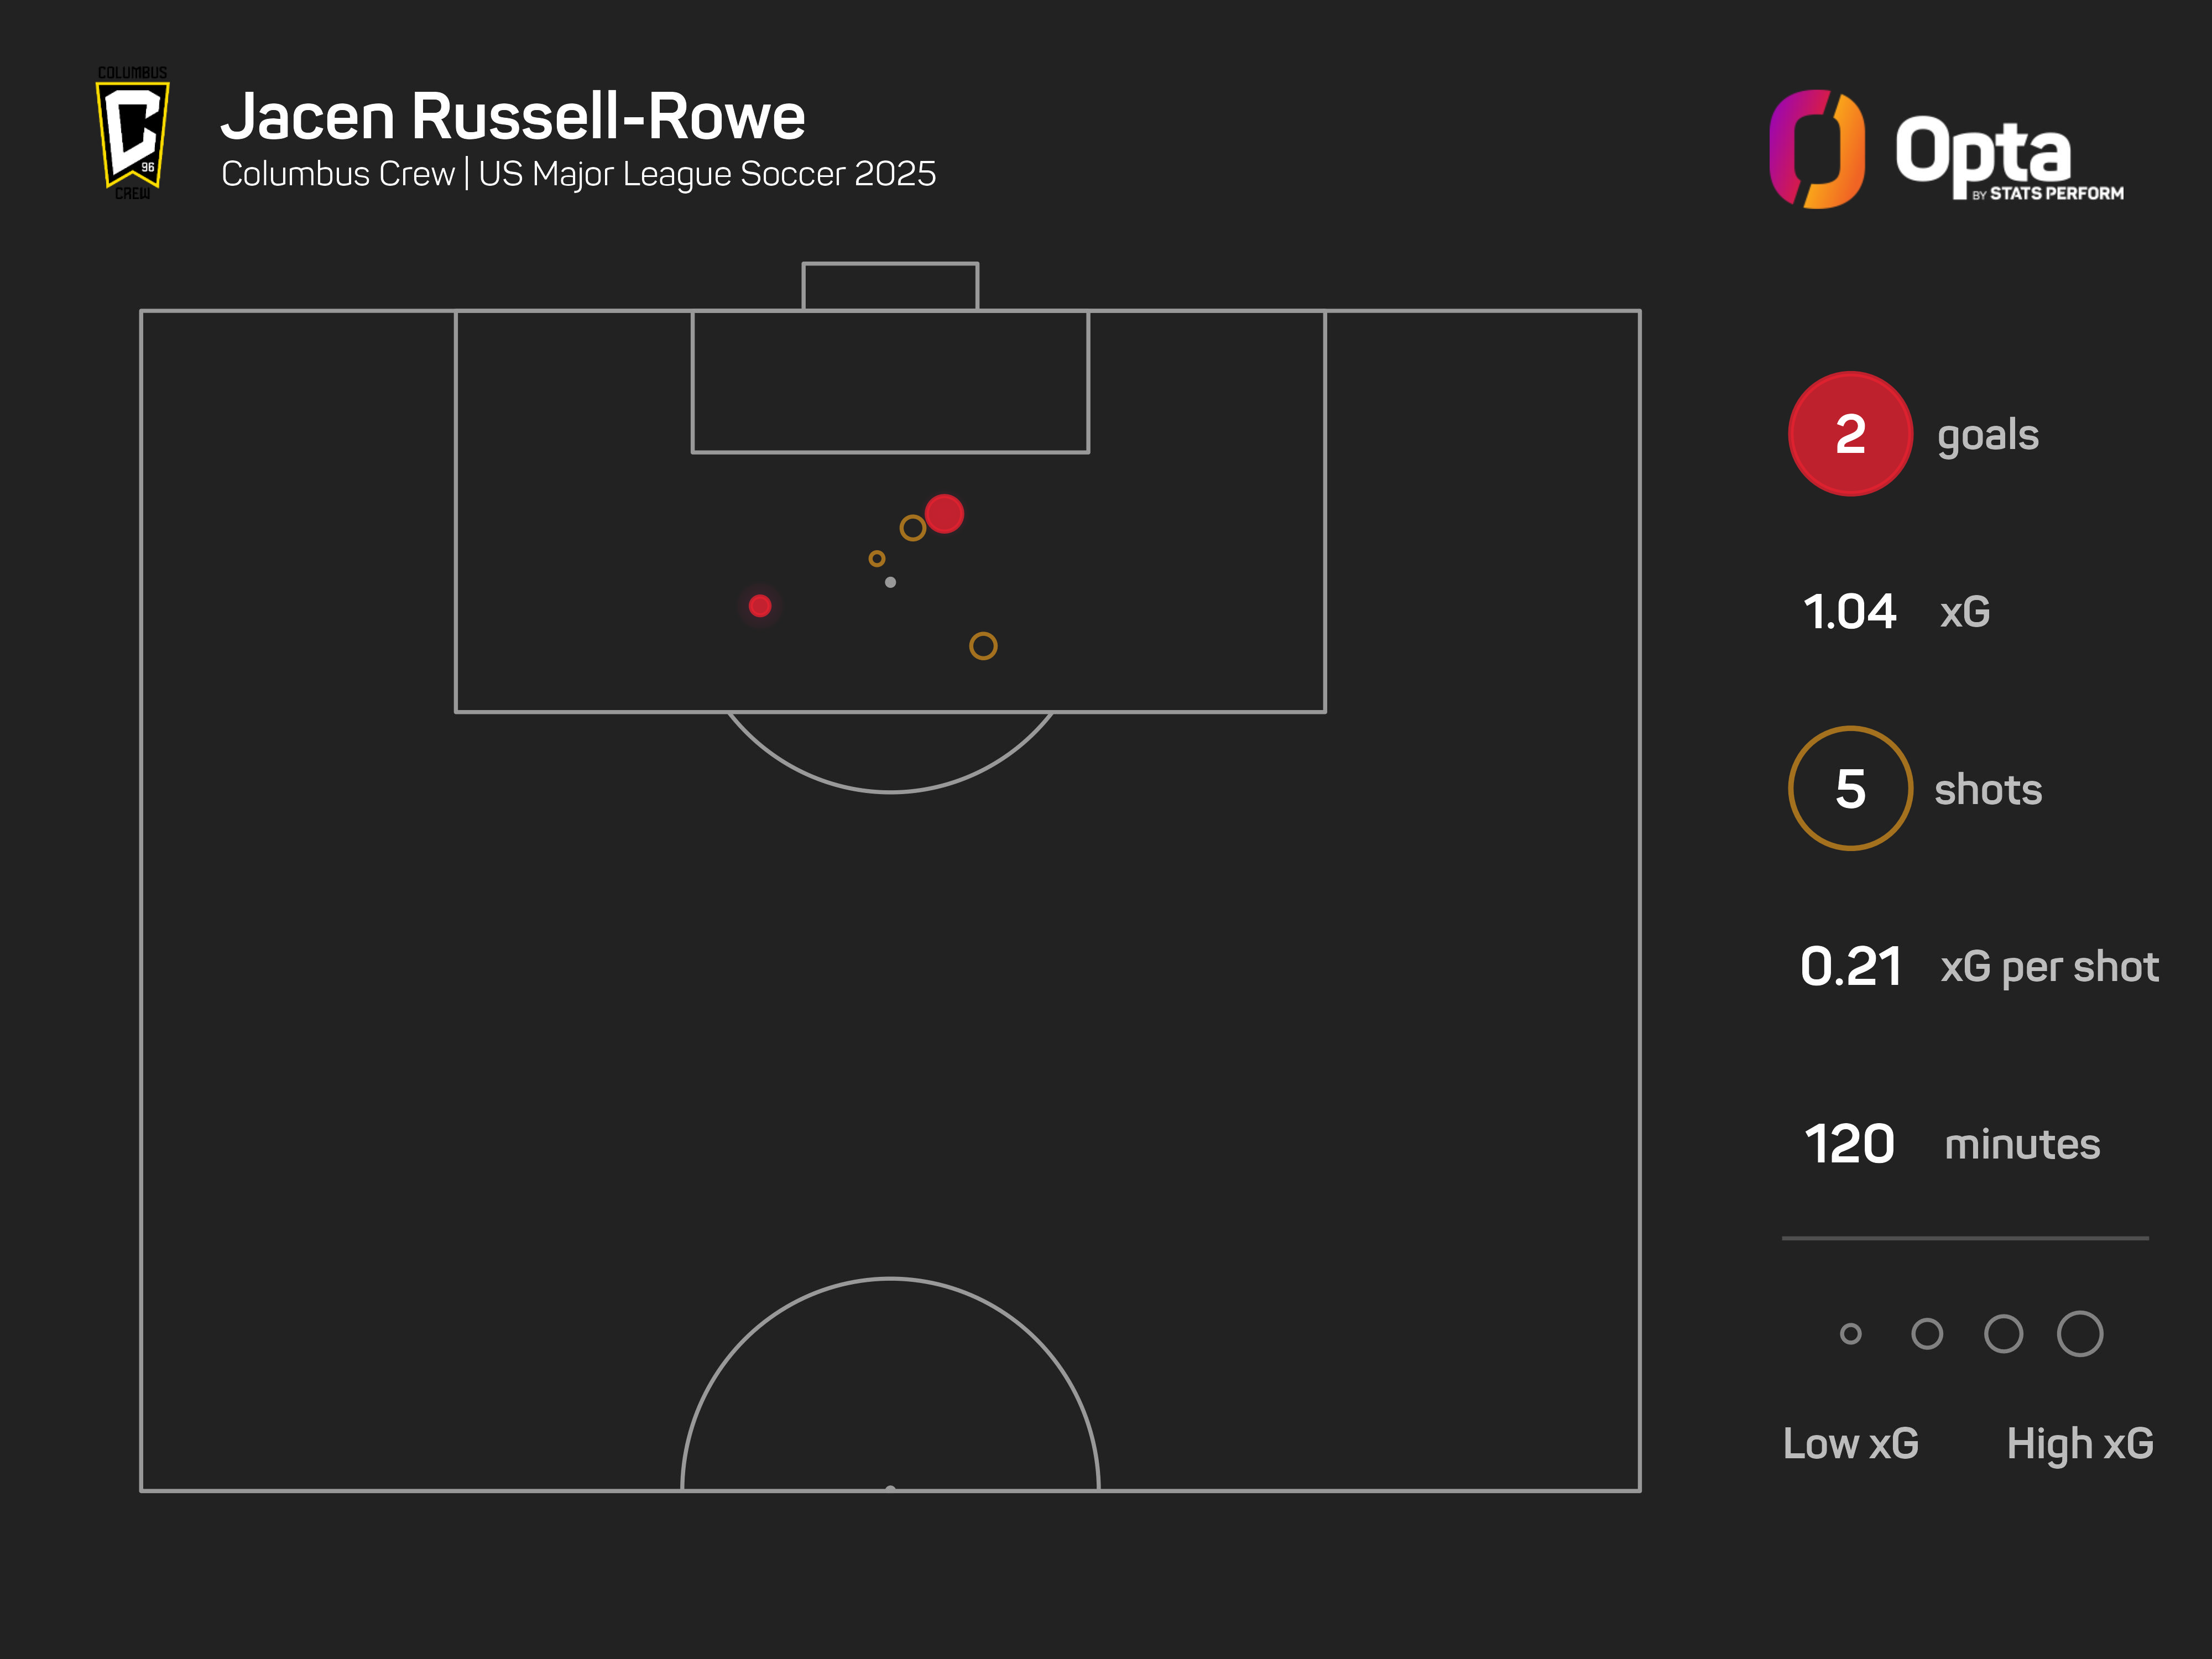Click the Opta logo icon
Image resolution: width=2212 pixels, height=1659 pixels.
click(x=1816, y=149)
